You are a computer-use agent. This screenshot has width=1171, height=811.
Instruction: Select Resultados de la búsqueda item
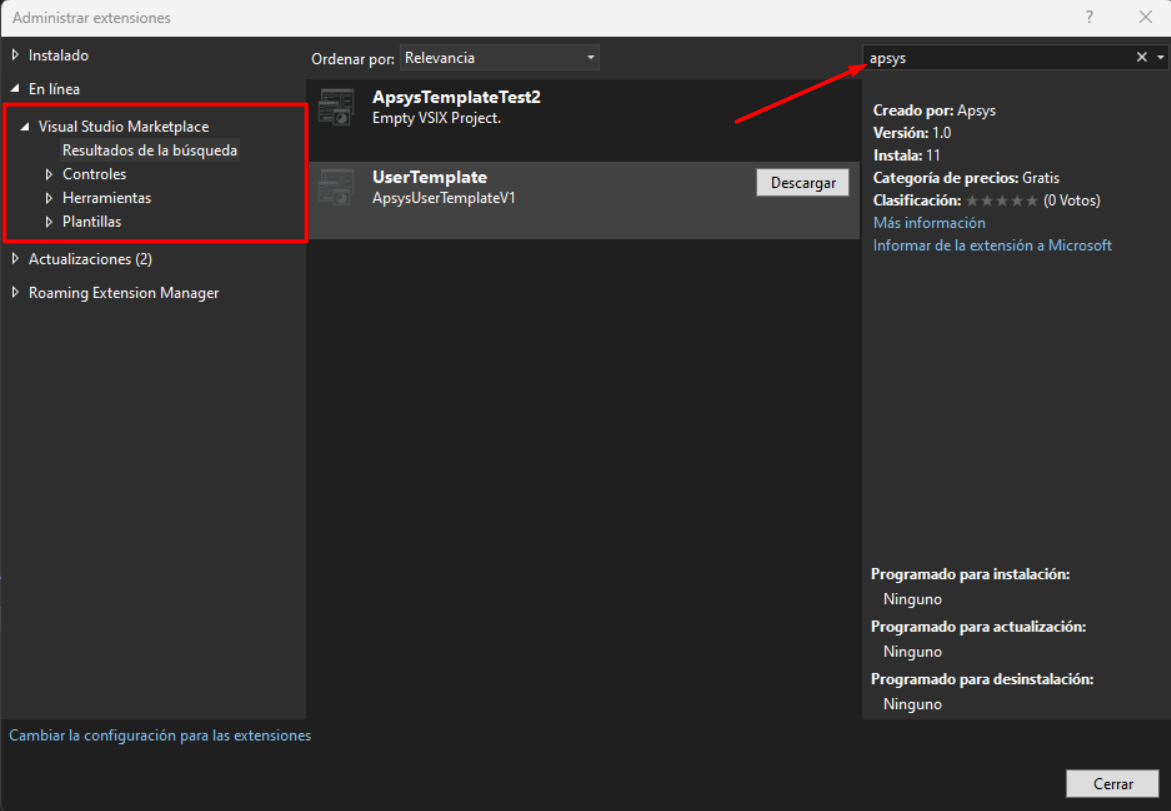point(150,151)
